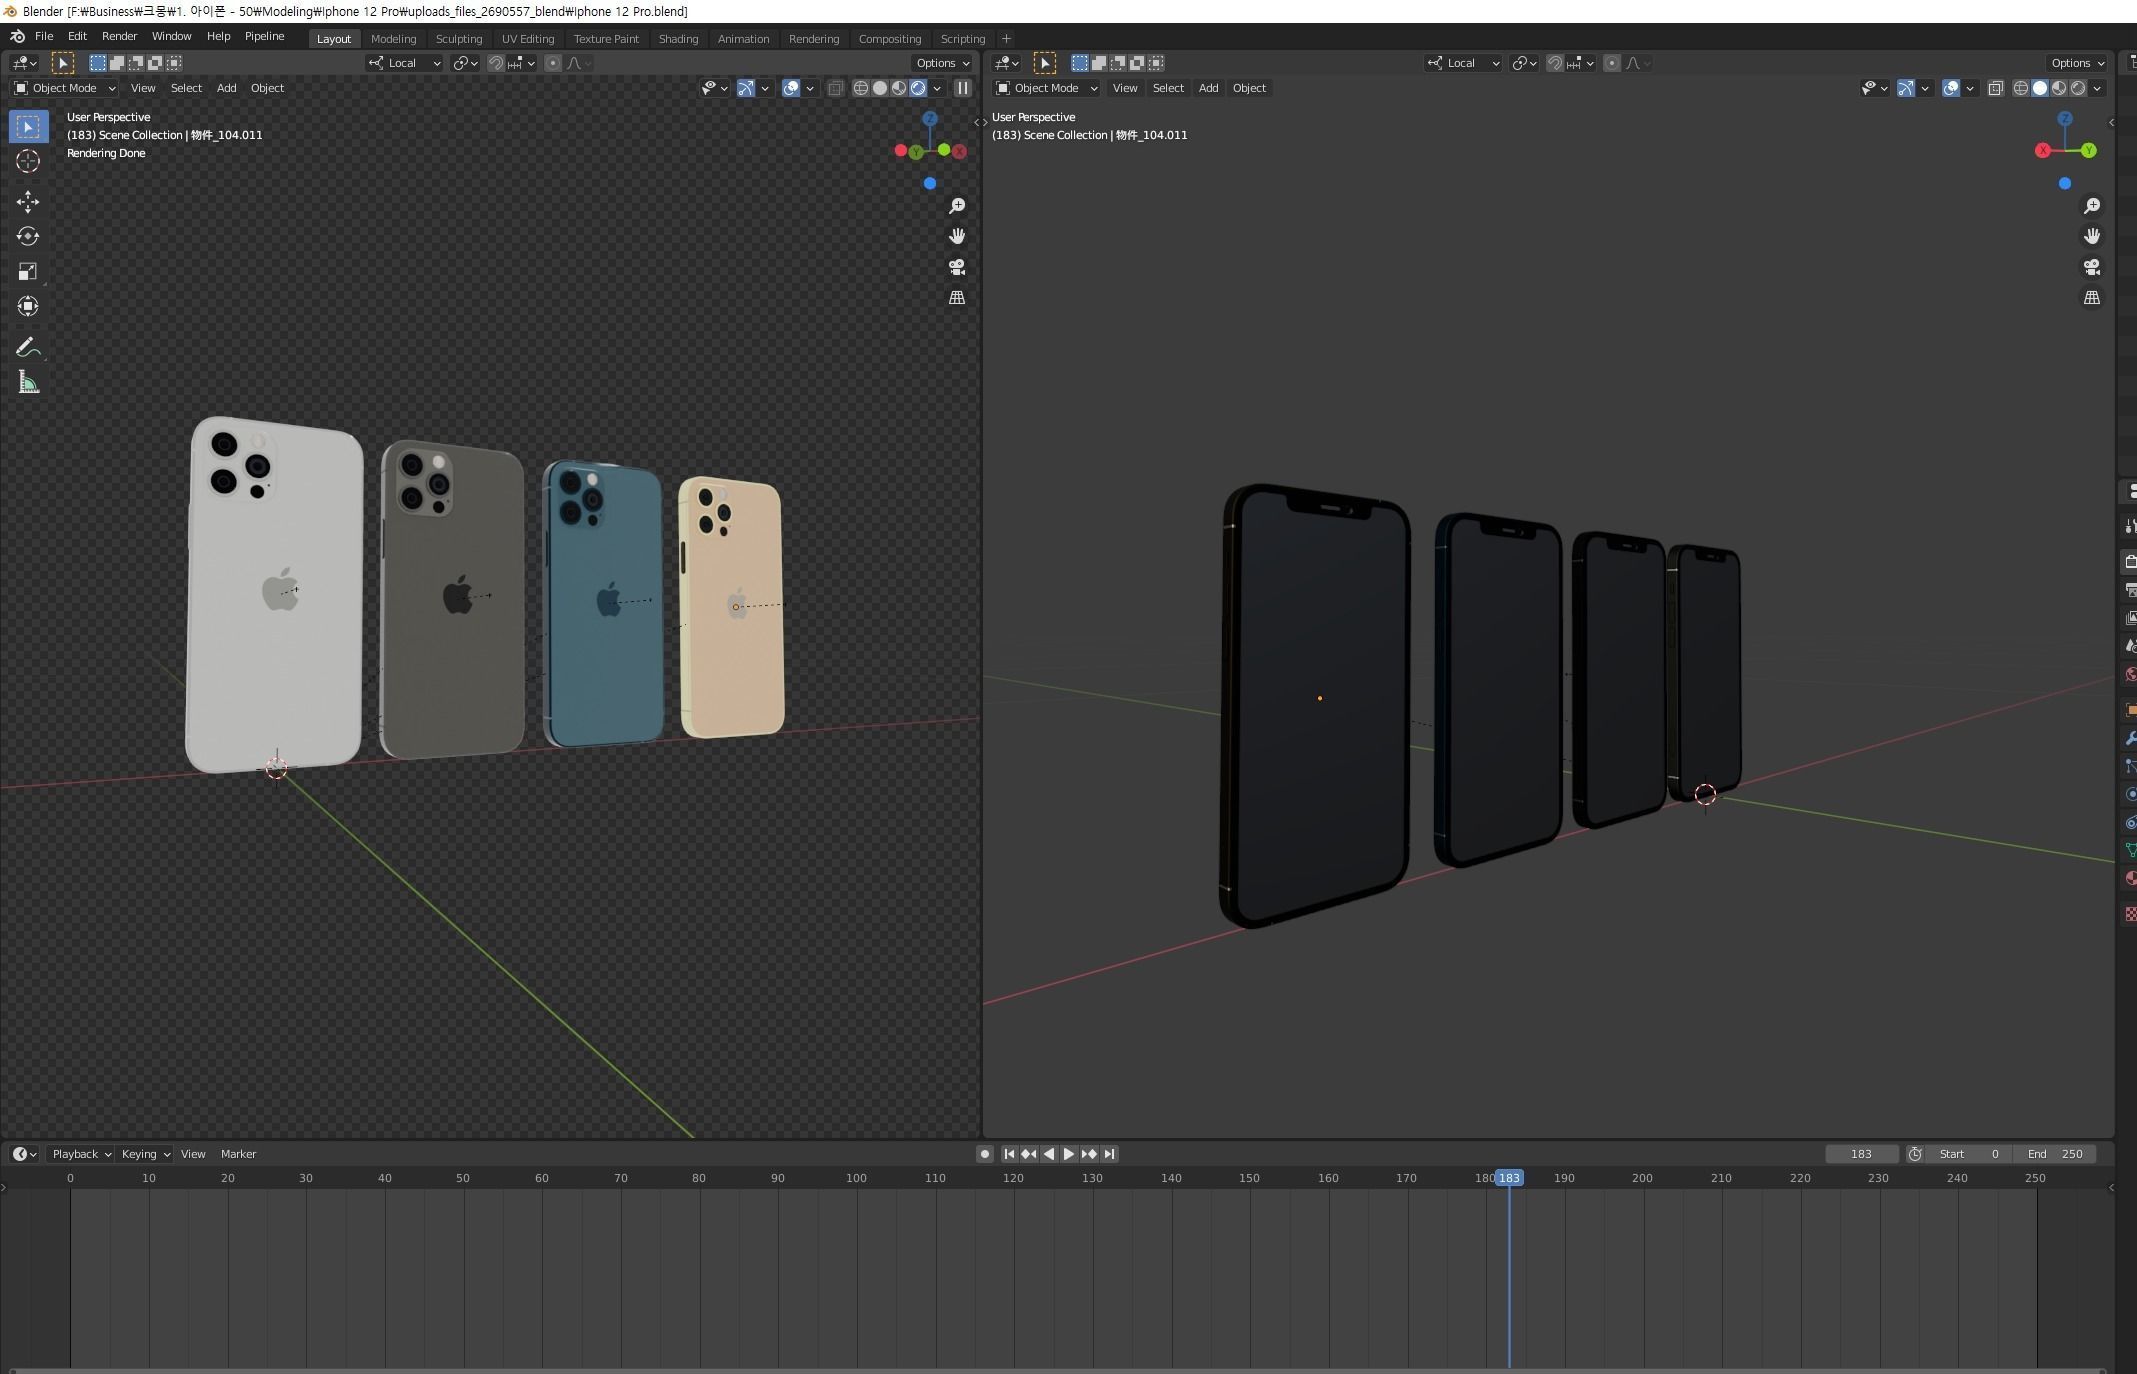Click Z axis on left viewport gizmo
Screen dimensions: 2137x1374
[930, 118]
